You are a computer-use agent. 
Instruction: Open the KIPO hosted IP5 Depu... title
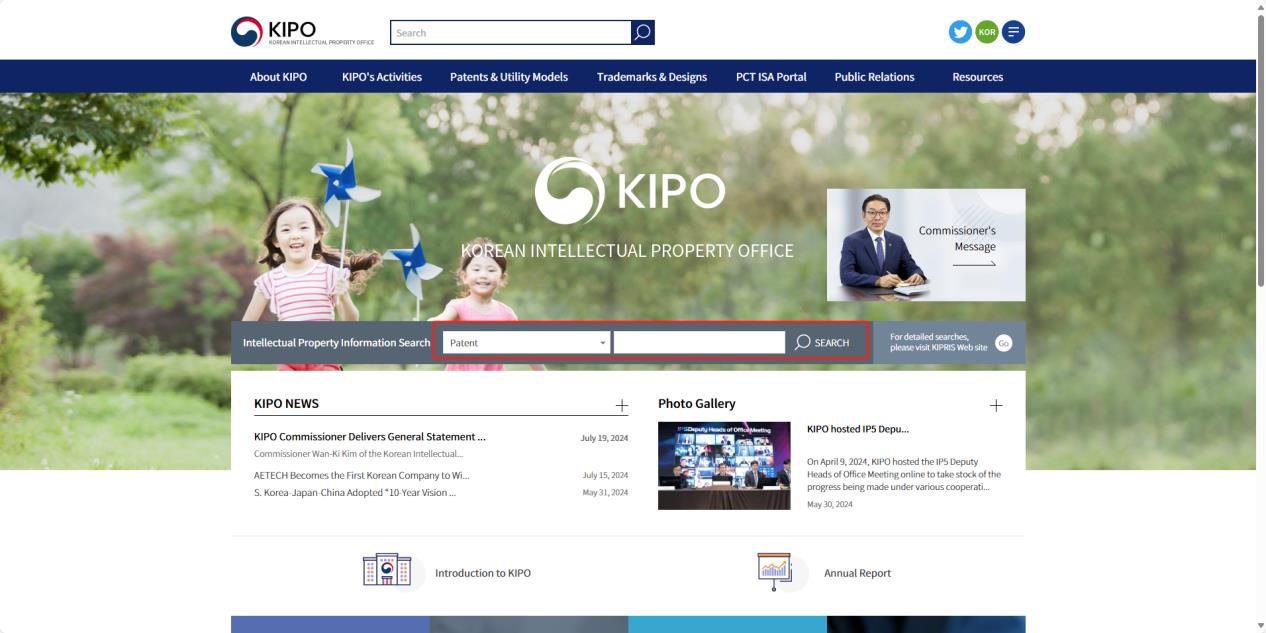(858, 429)
